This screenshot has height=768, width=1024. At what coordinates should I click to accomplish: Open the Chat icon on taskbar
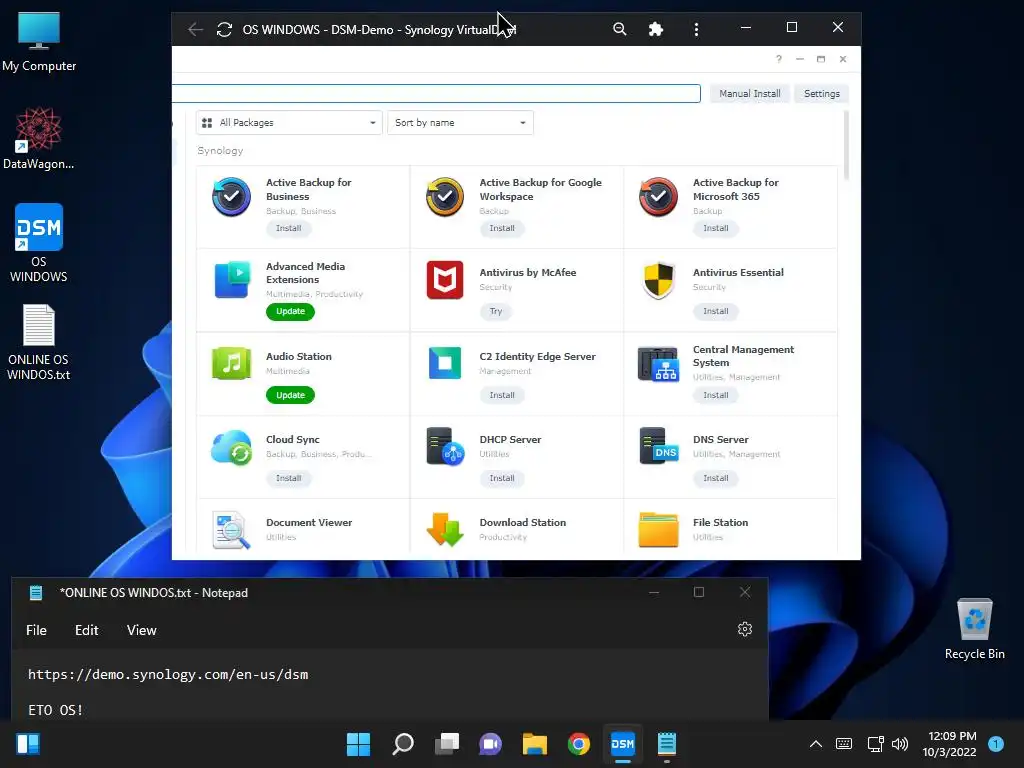490,744
